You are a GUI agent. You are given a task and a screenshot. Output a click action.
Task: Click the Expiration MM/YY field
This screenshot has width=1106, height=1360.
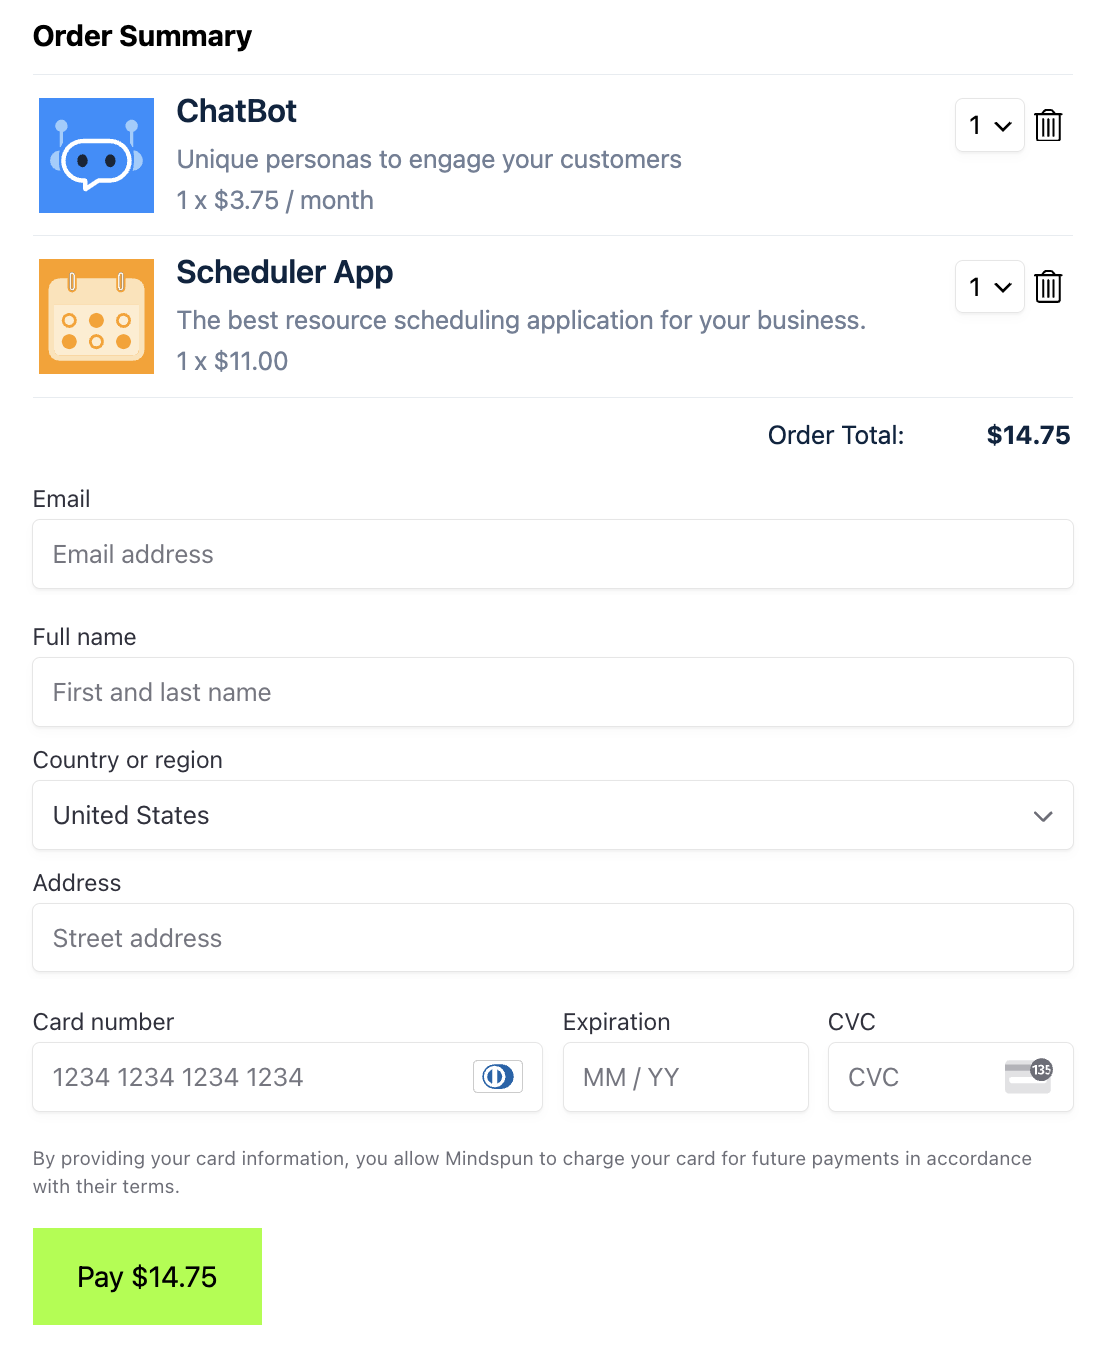(x=685, y=1076)
